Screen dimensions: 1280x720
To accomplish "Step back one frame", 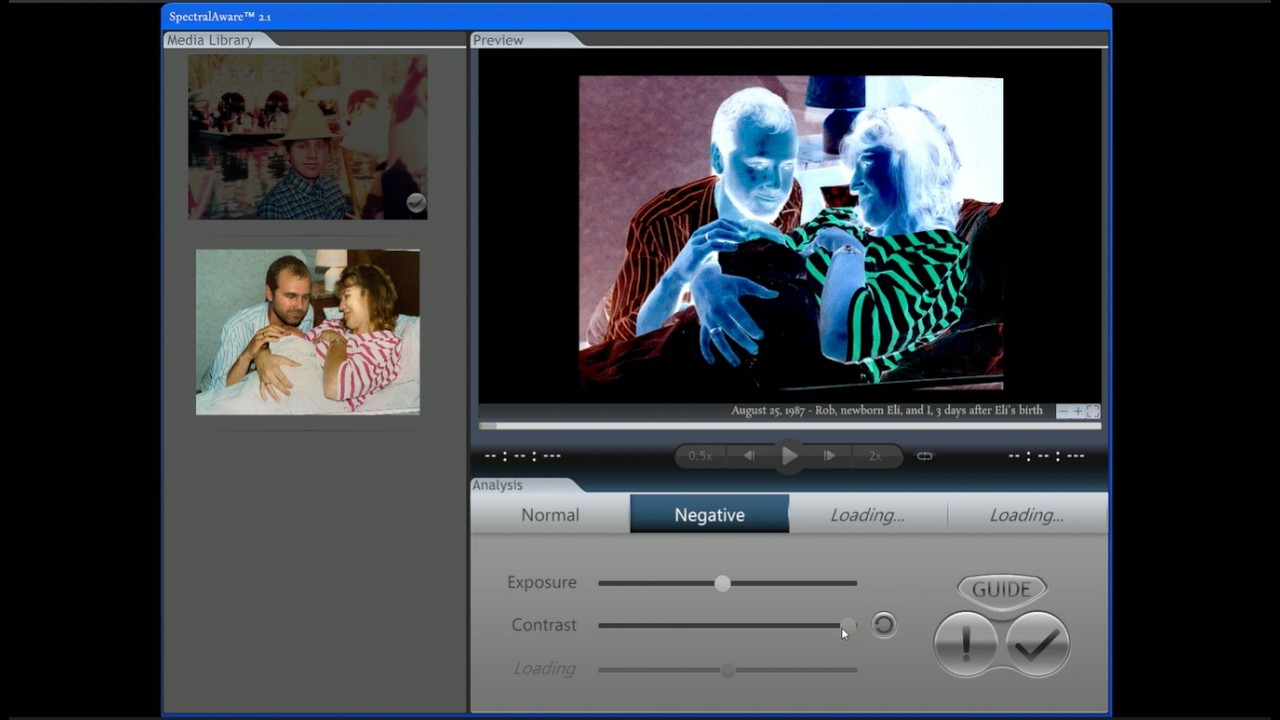I will (749, 456).
